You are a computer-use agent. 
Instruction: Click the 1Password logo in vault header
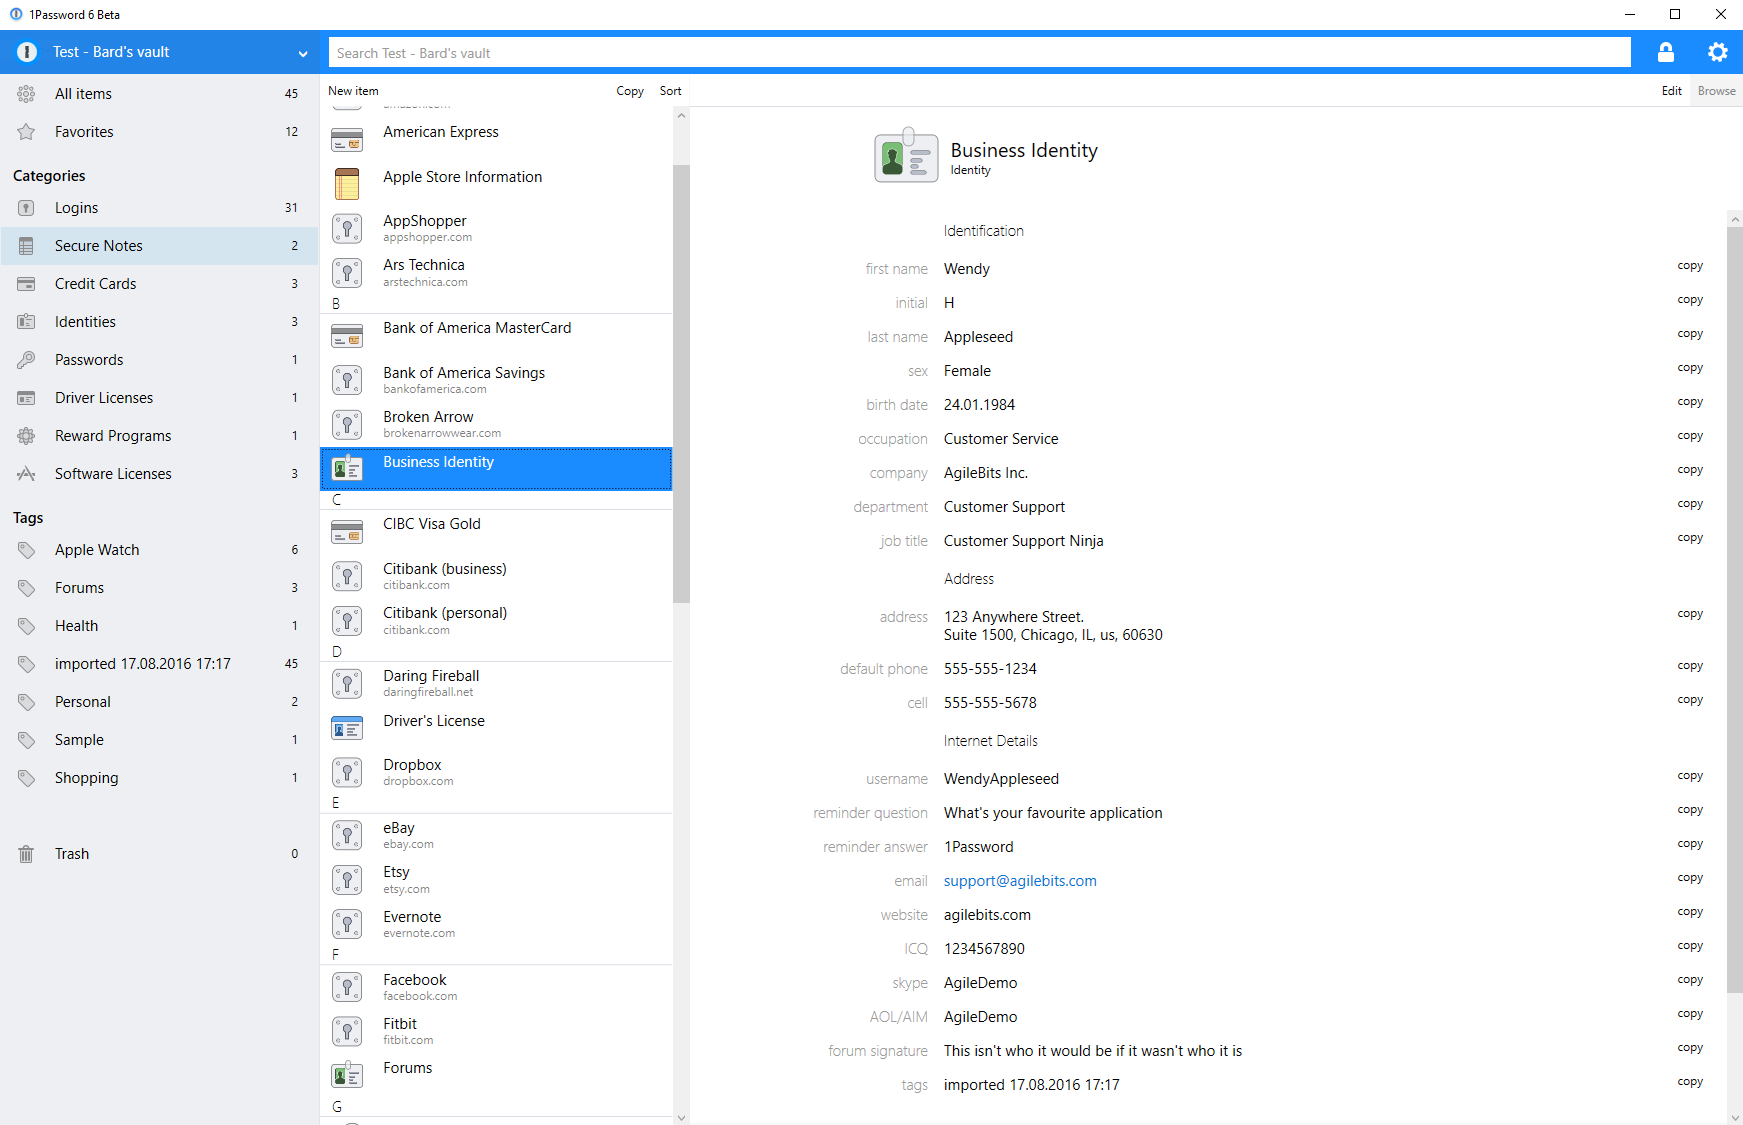tap(27, 52)
